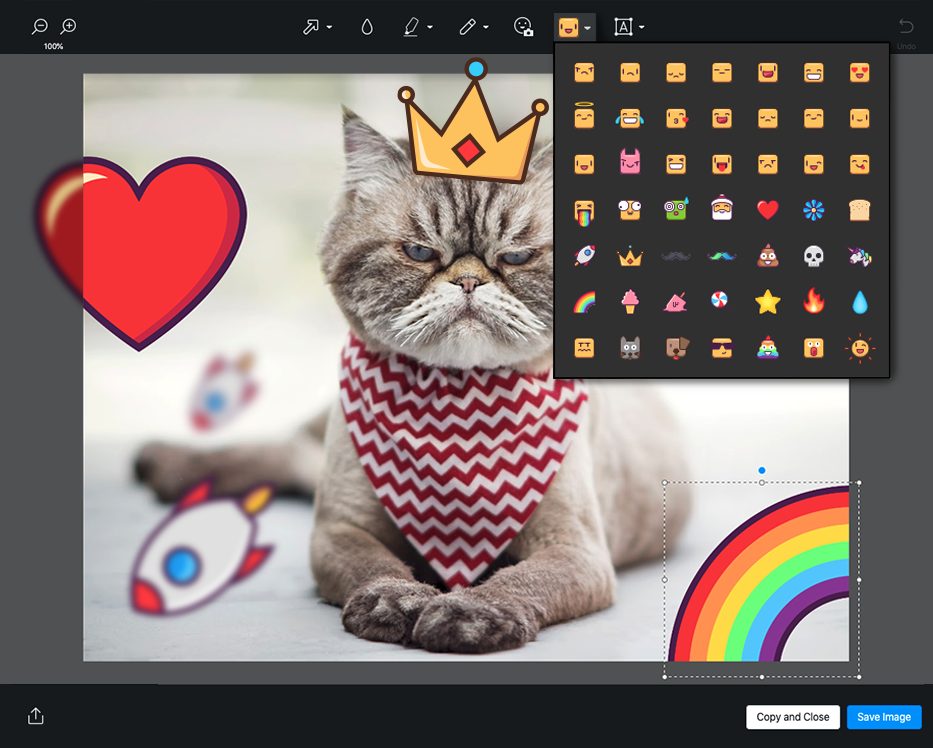This screenshot has width=933, height=748.
Task: Pick the skull sticker from the picker
Action: 813,256
